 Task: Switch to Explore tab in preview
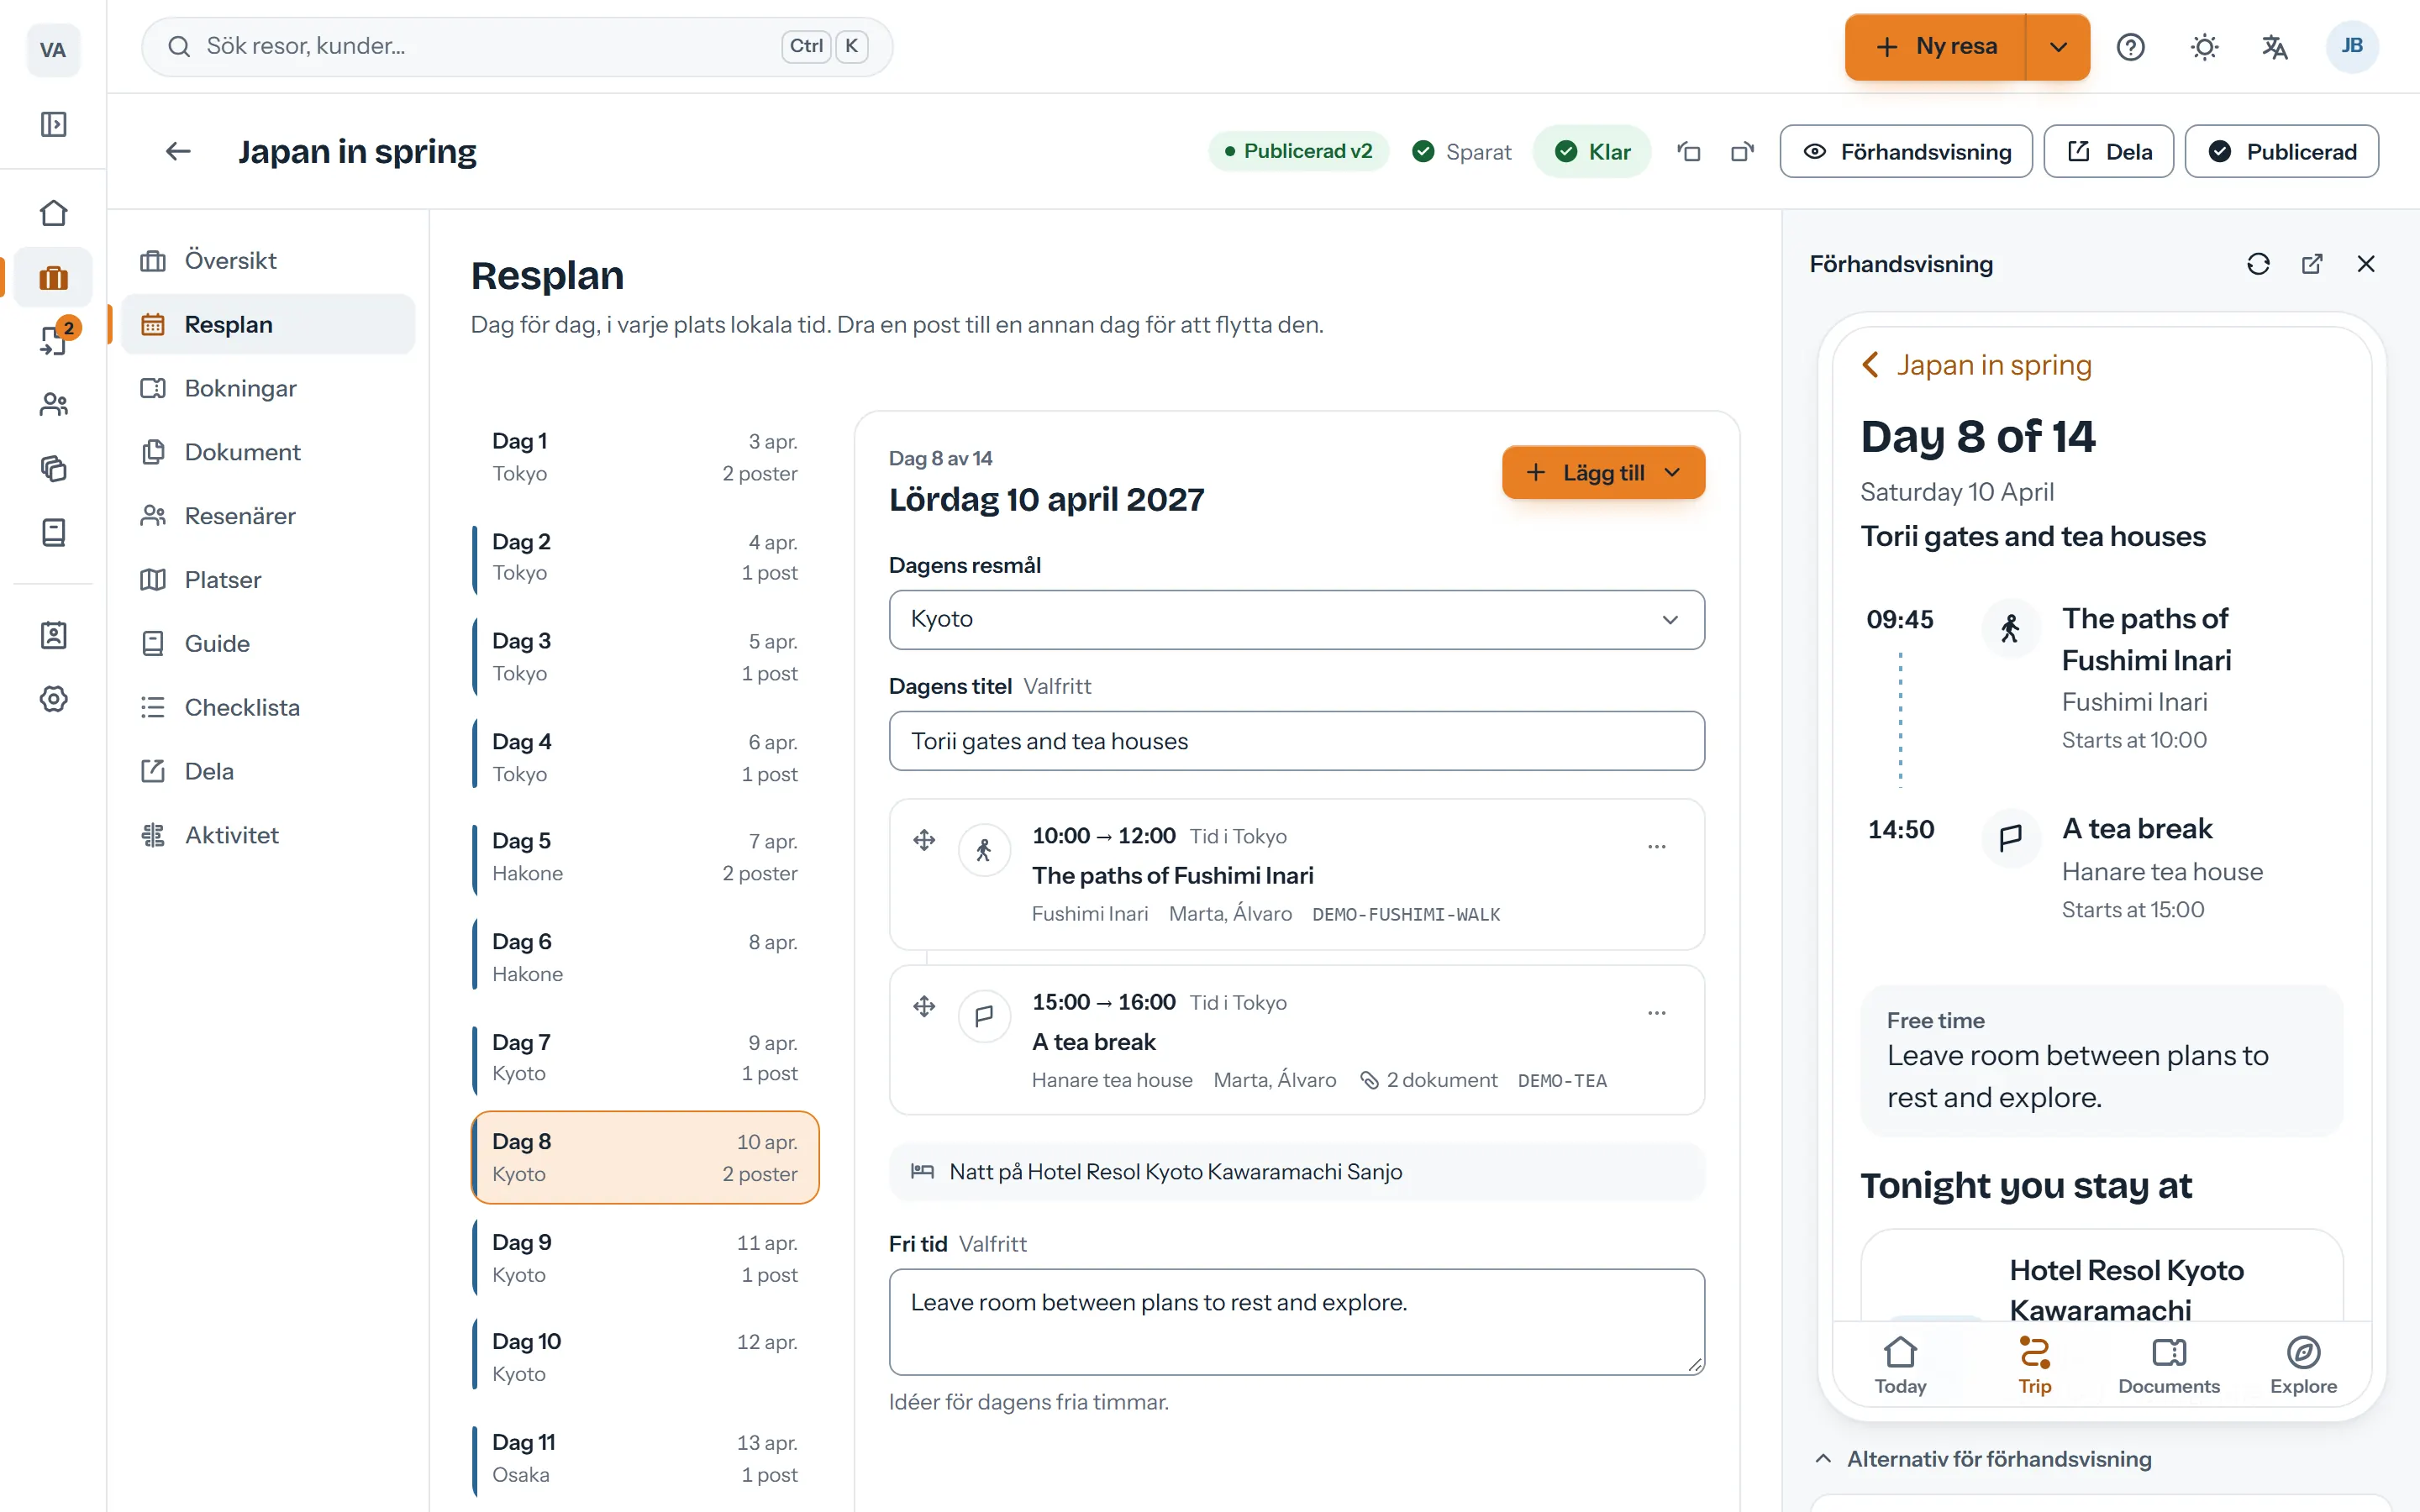[2303, 1365]
